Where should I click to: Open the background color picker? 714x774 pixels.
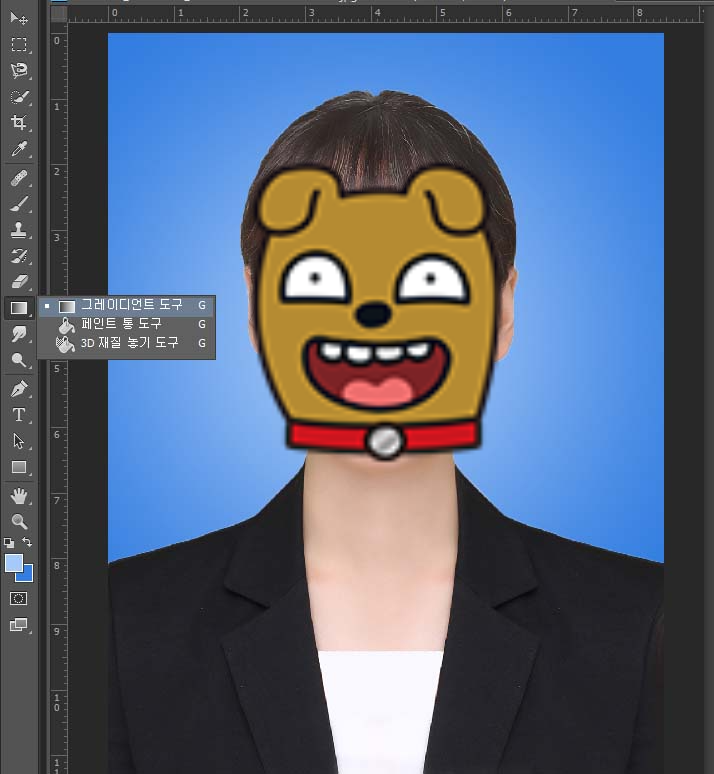pos(28,576)
